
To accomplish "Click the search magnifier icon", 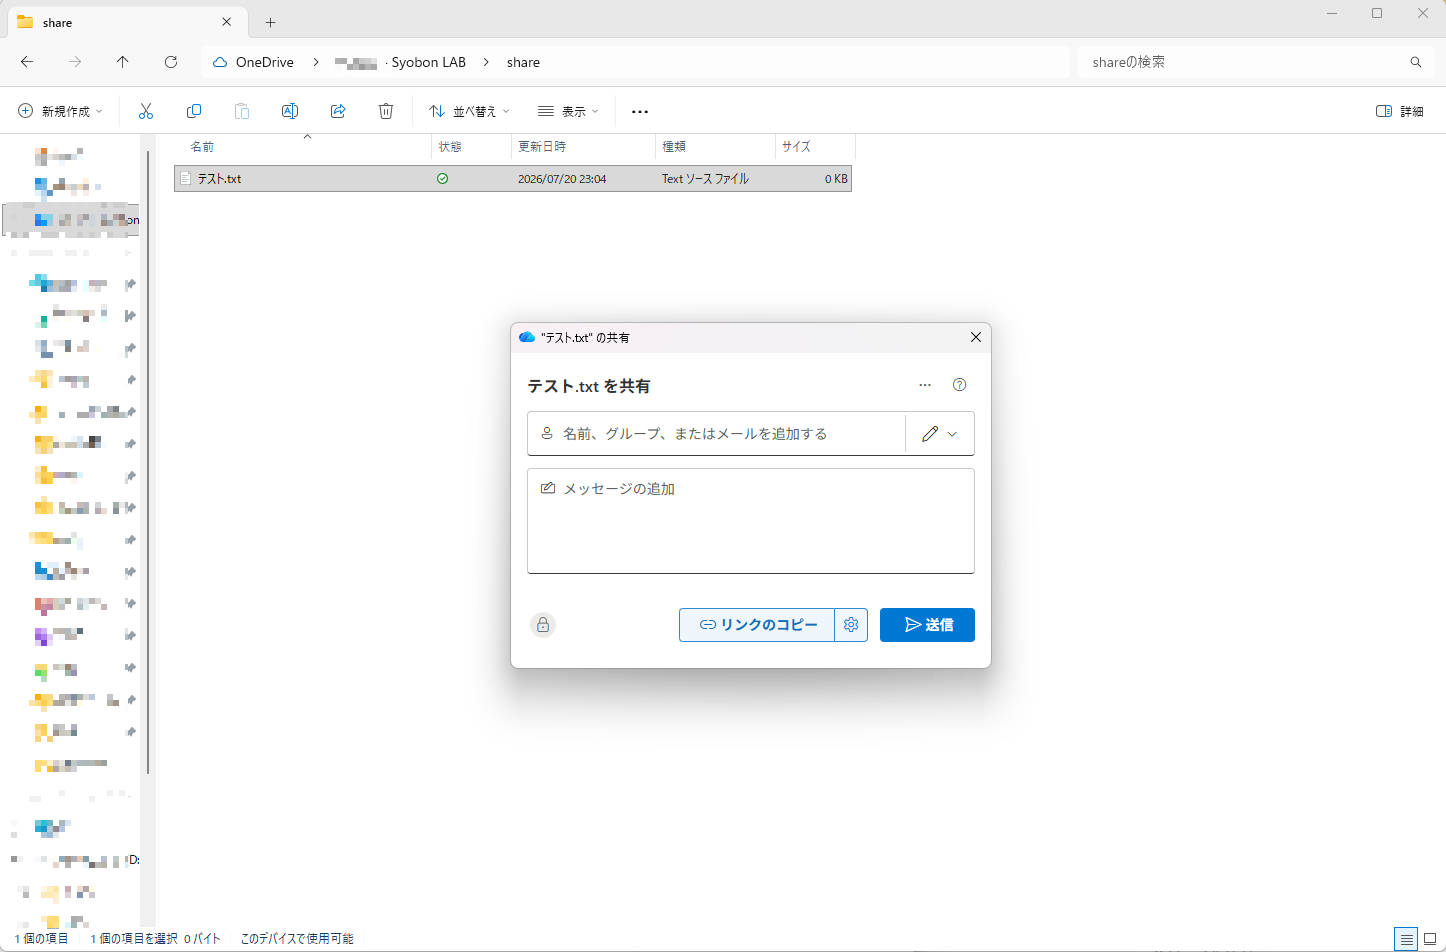I will click(x=1416, y=62).
